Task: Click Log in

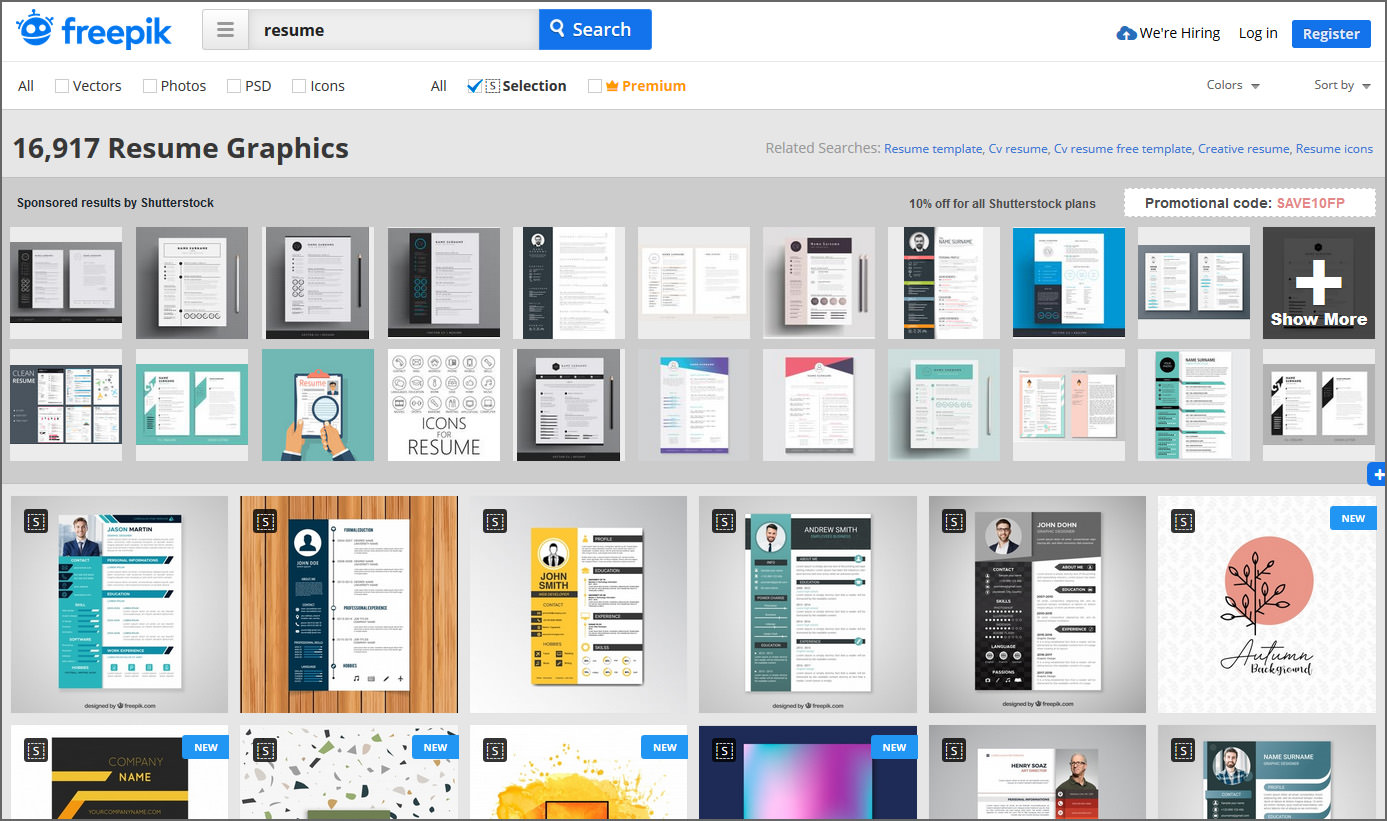Action: tap(1257, 33)
